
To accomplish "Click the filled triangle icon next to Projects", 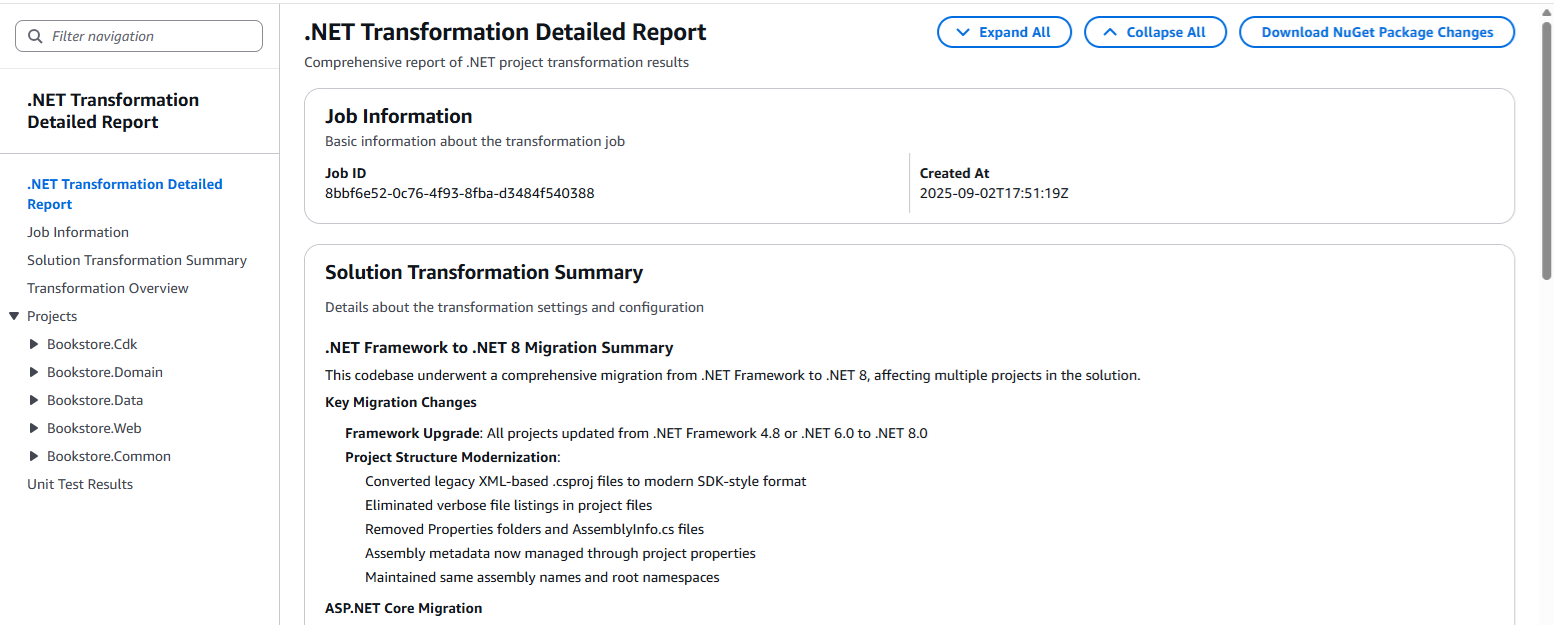I will point(14,315).
